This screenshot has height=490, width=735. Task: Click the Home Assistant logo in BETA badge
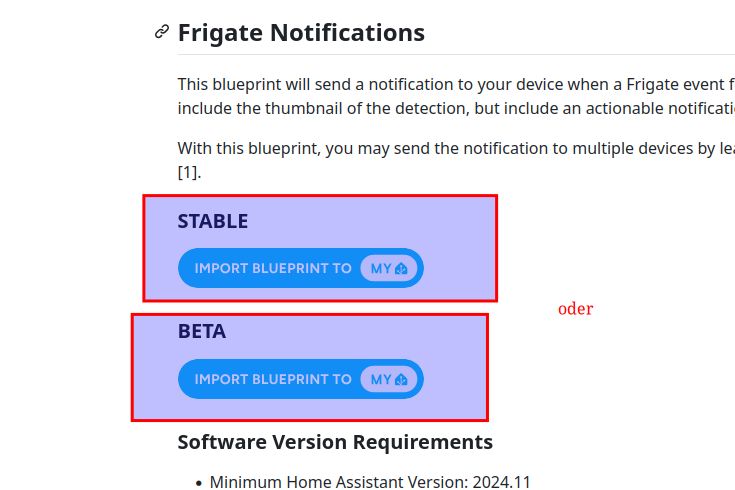402,380
